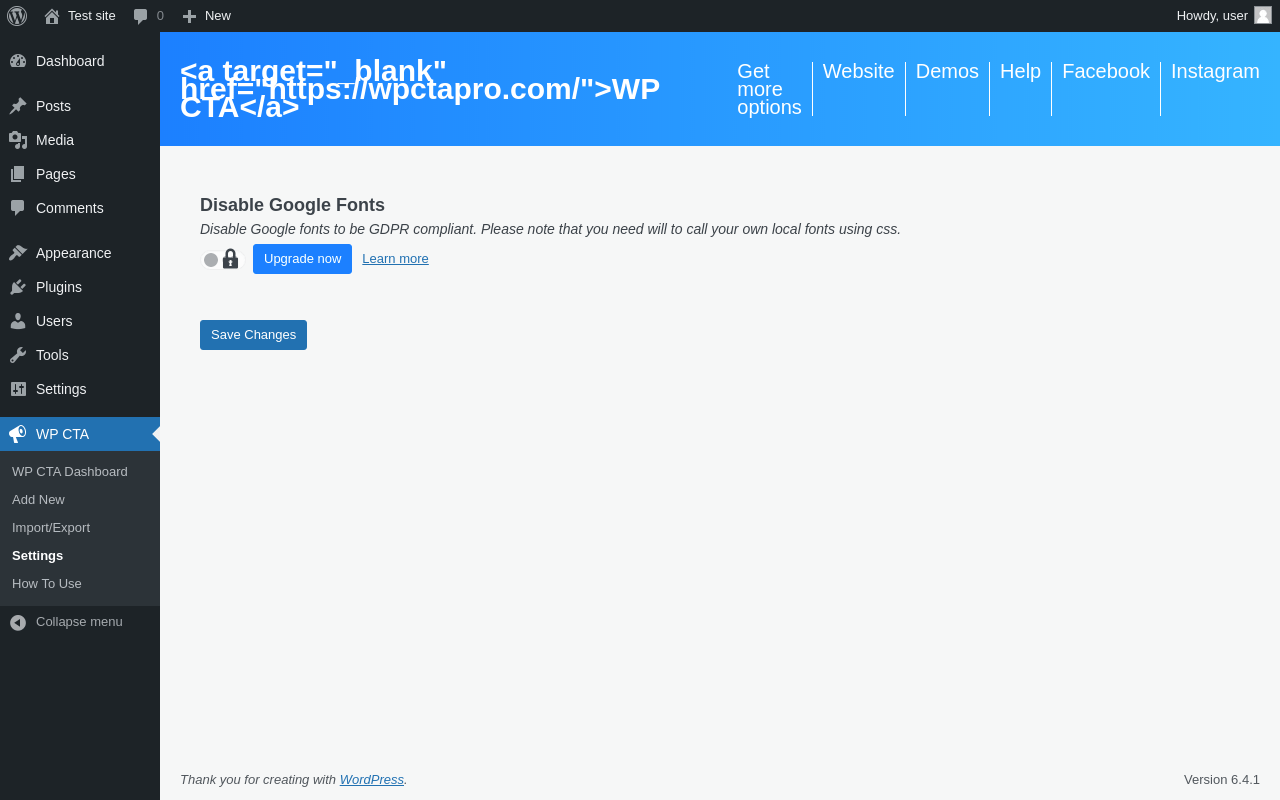The height and width of the screenshot is (800, 1280).
Task: Open the Users menu label
Action: [x=54, y=321]
